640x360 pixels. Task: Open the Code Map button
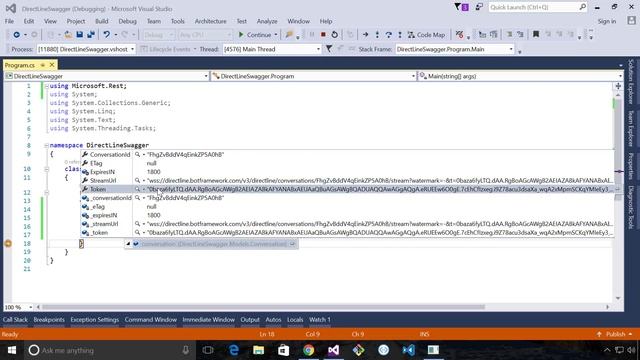(x=427, y=35)
